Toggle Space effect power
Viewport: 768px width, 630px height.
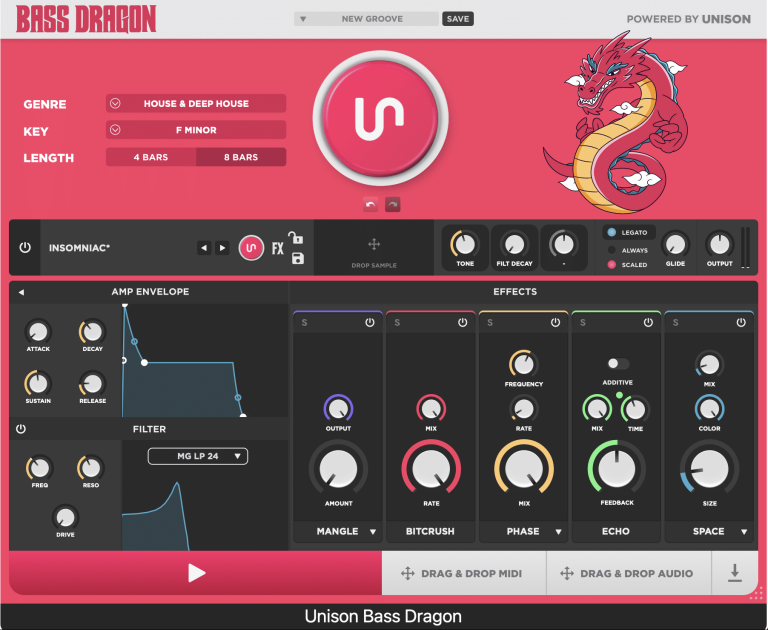coord(741,322)
